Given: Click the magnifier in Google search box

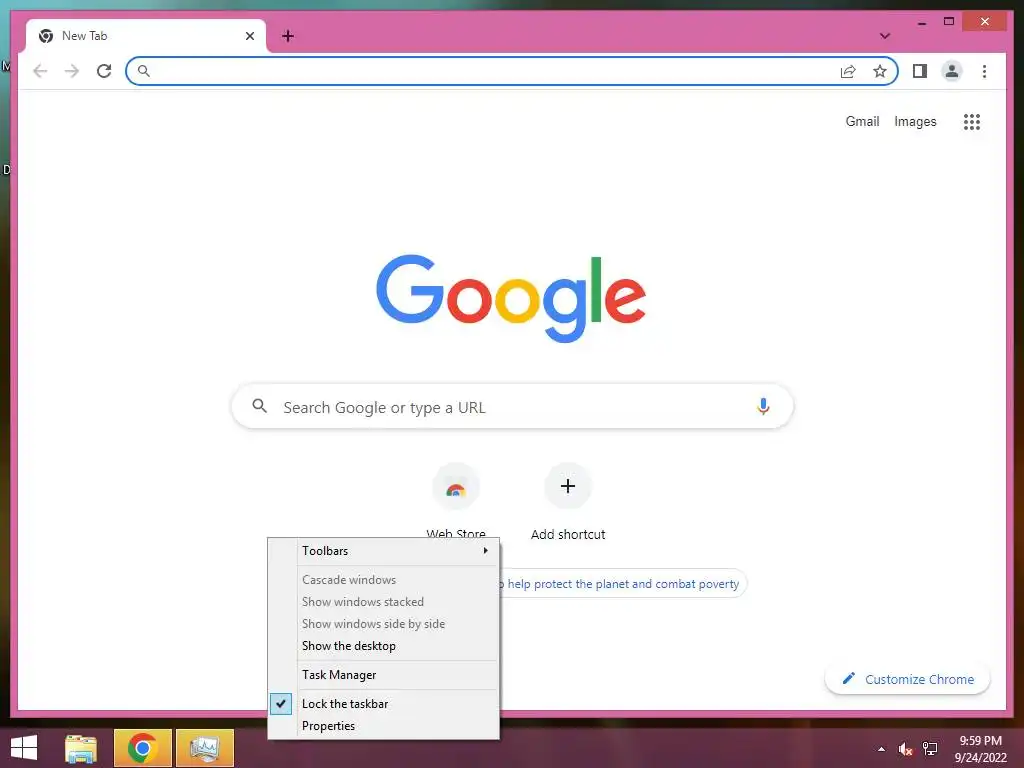Looking at the screenshot, I should click(x=259, y=406).
